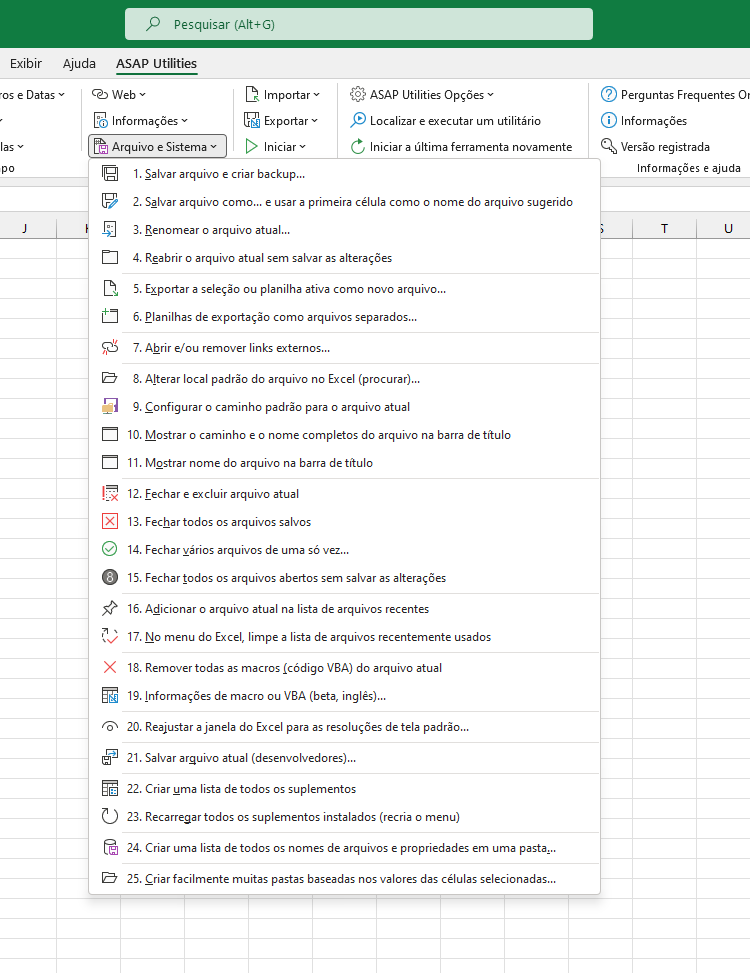Click the window icon for Mostrar nome do arquivo
Viewport: 750px width, 973px height.
[110, 462]
